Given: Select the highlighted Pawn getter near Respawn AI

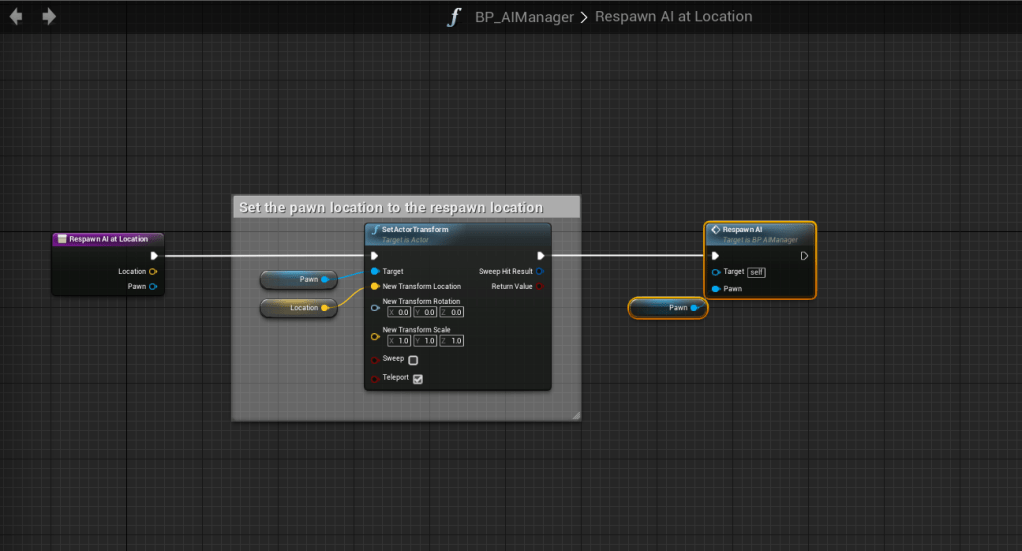Looking at the screenshot, I should (667, 308).
